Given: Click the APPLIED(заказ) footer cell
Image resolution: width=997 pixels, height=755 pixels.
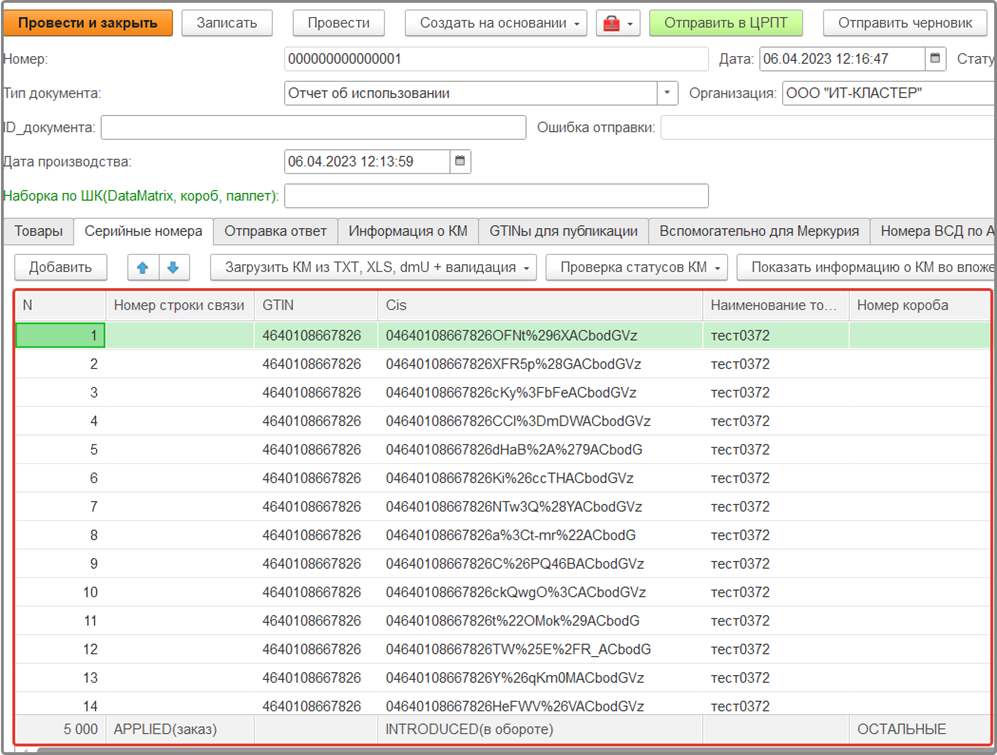Looking at the screenshot, I should (x=180, y=729).
